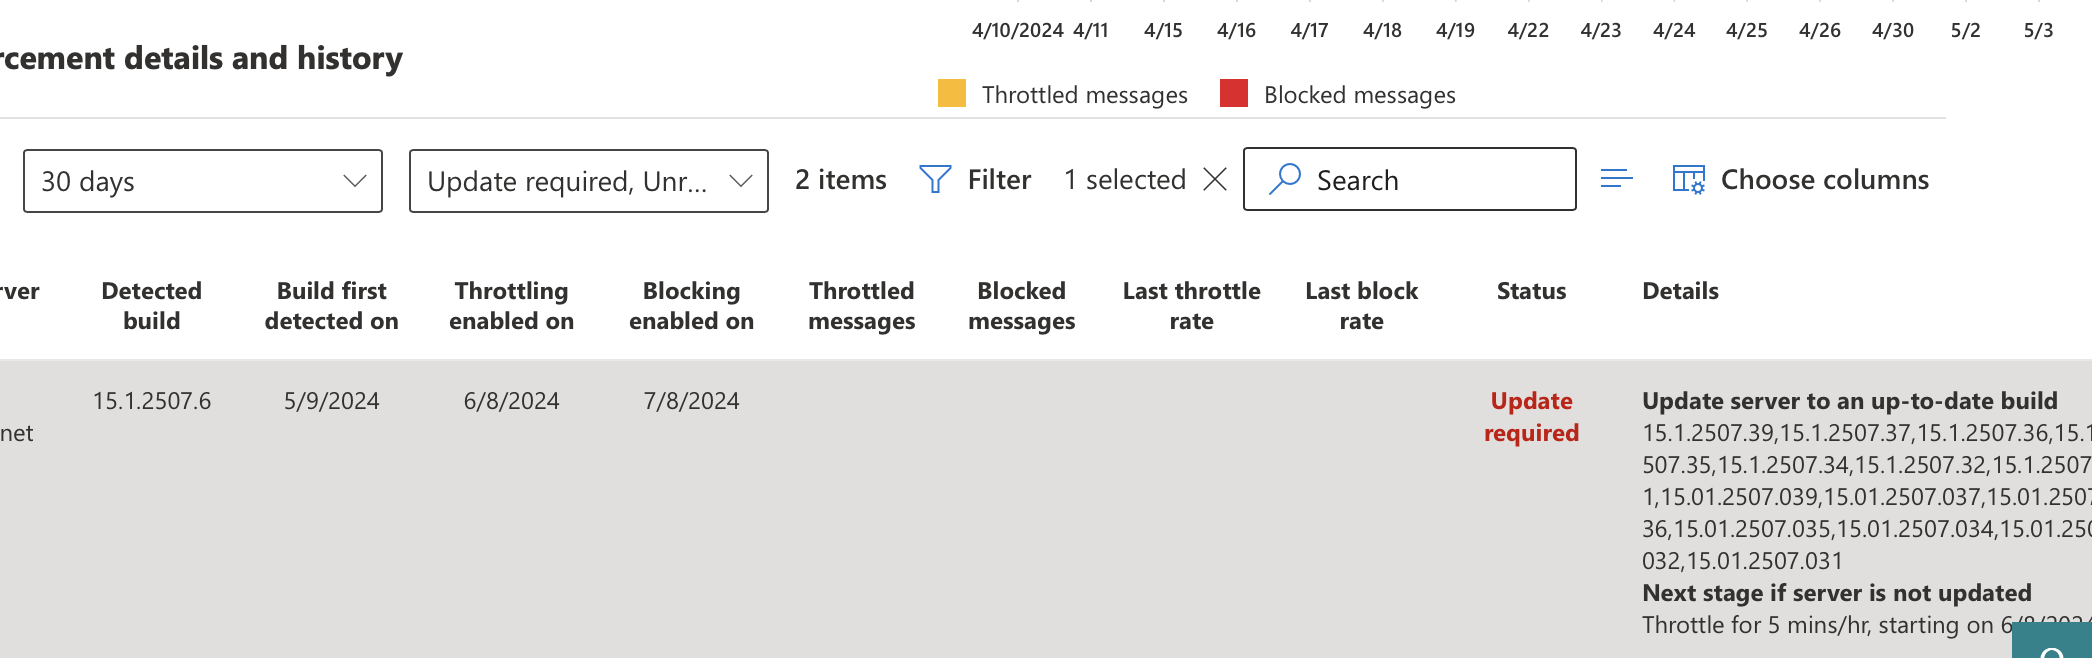Click the red Blocked messages legend icon
The height and width of the screenshot is (658, 2092).
point(1232,93)
